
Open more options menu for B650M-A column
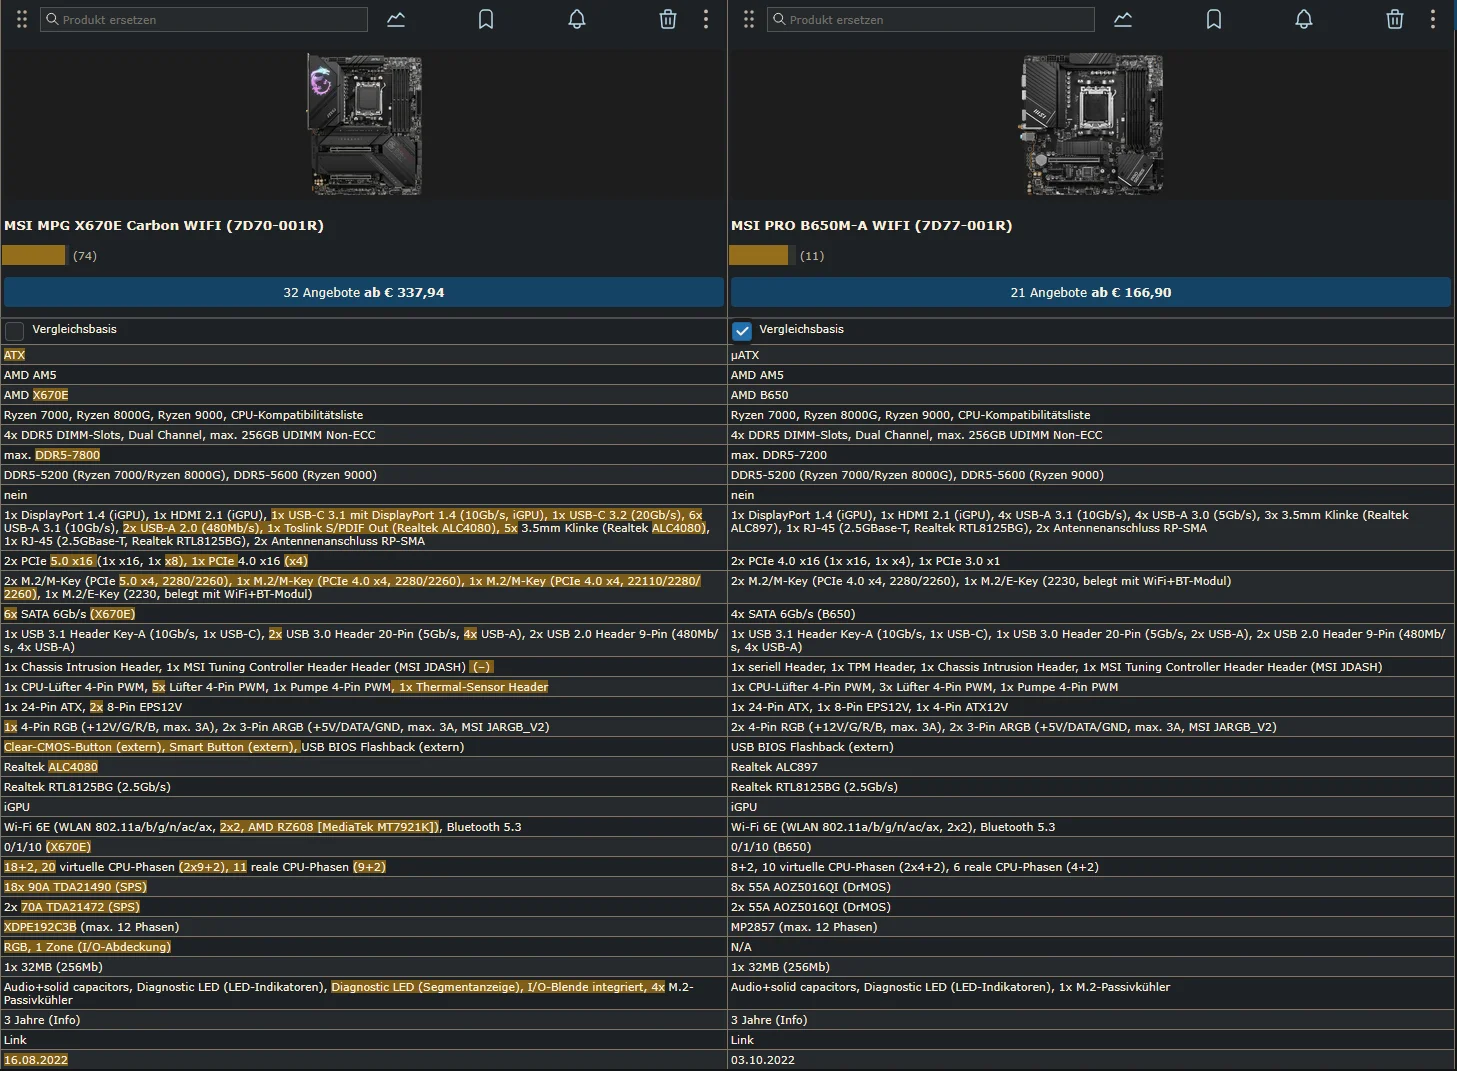coord(1433,19)
